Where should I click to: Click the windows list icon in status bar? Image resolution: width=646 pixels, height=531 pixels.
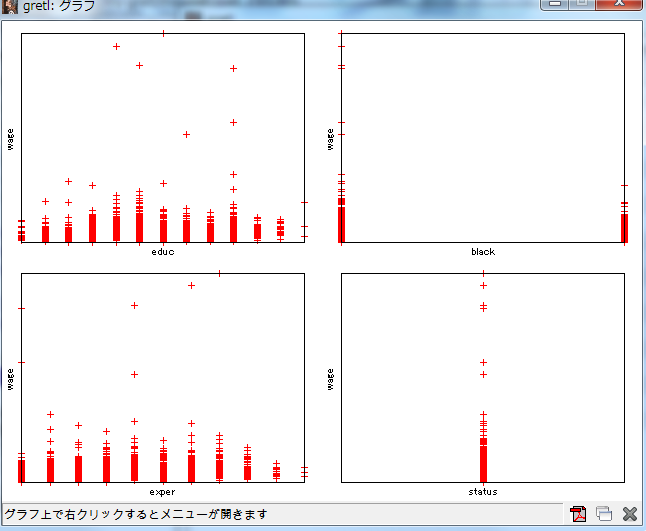[604, 514]
